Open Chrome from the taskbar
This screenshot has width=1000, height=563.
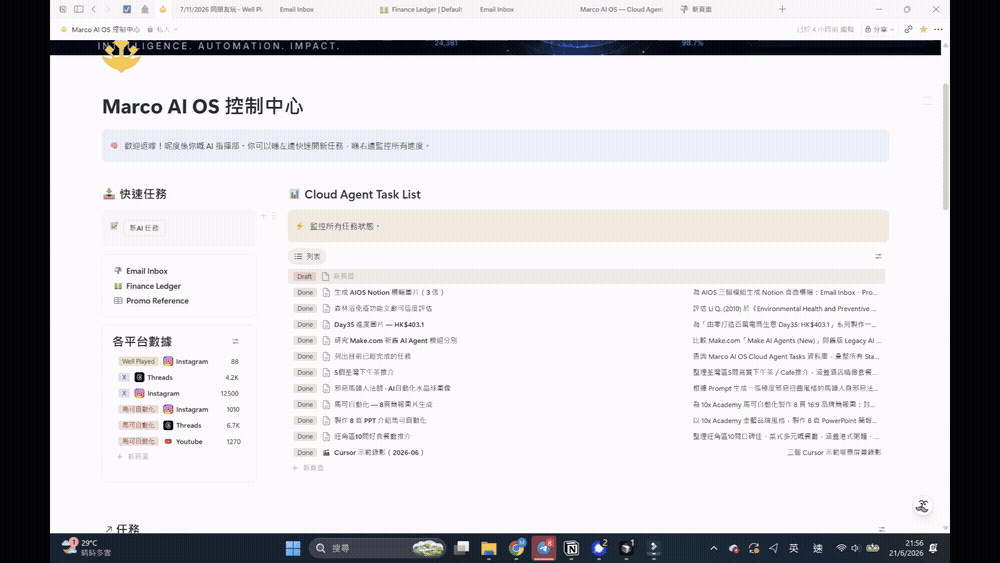517,548
